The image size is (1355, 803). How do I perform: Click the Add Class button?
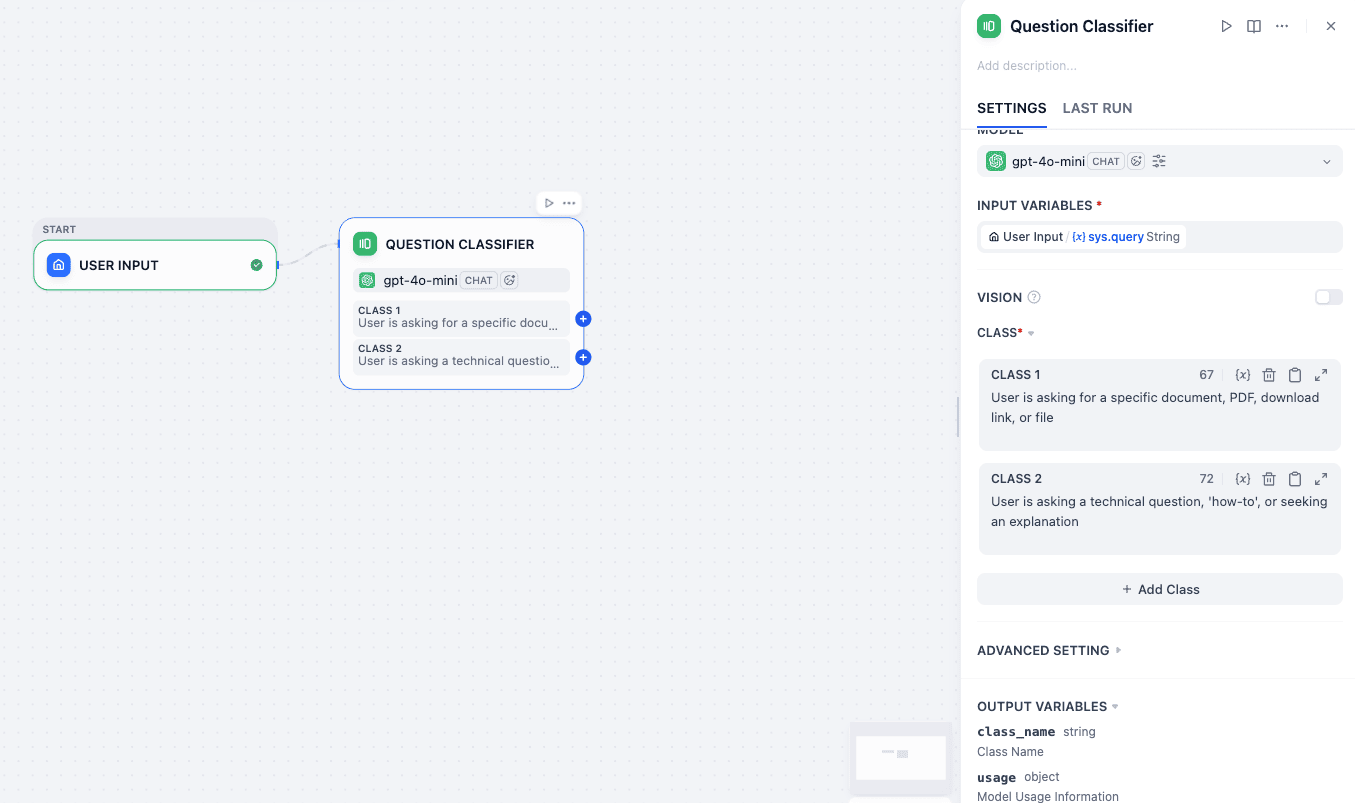[x=1159, y=589]
